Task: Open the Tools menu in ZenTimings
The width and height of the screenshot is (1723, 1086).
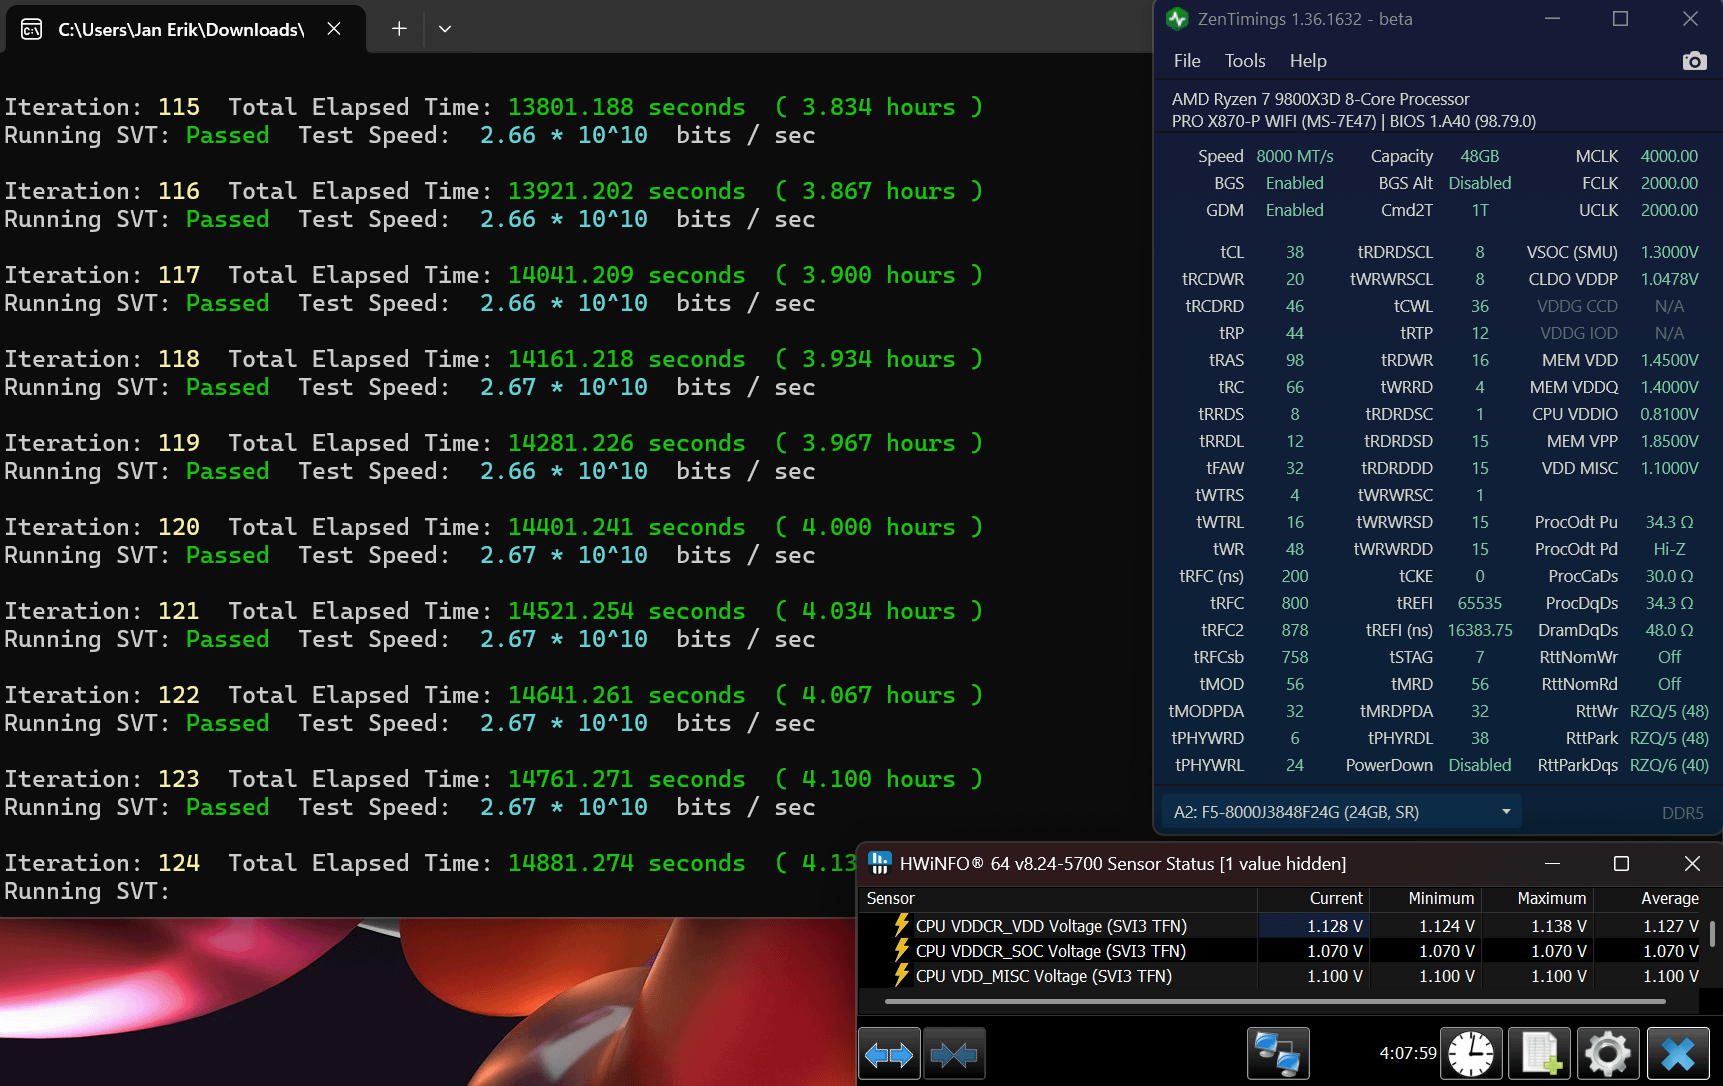Action: point(1245,61)
